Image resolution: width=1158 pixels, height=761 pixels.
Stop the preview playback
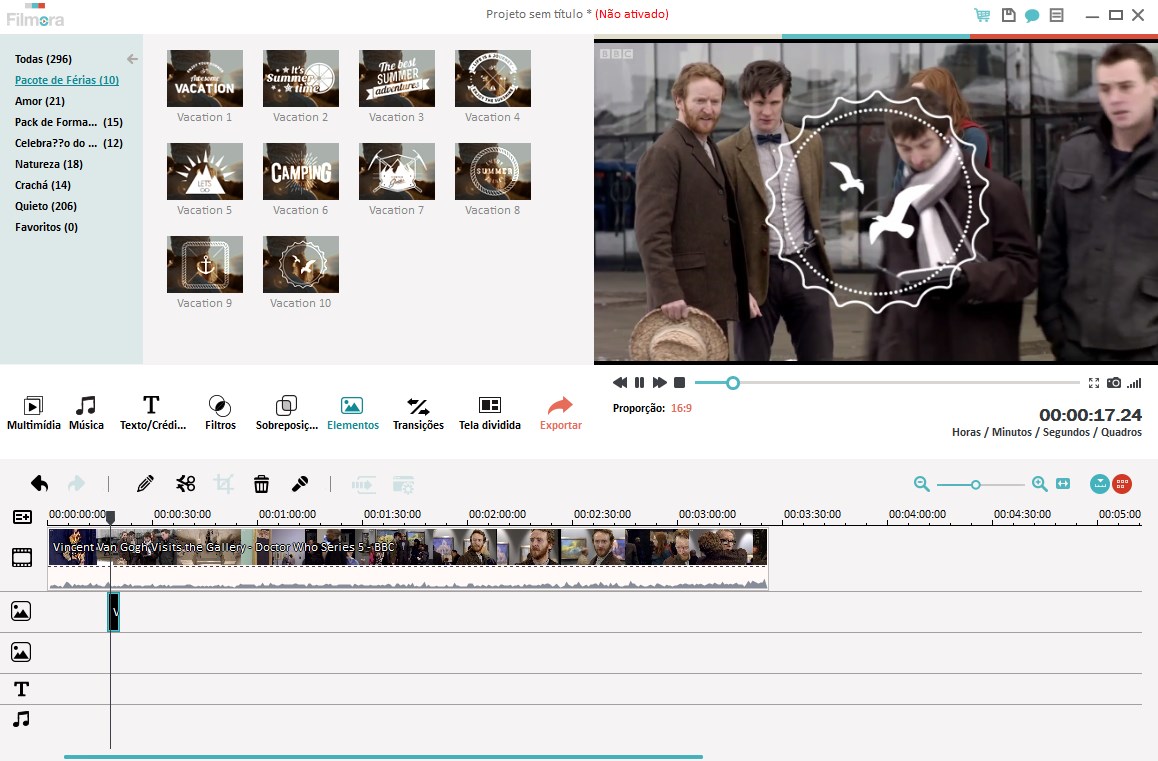[679, 383]
